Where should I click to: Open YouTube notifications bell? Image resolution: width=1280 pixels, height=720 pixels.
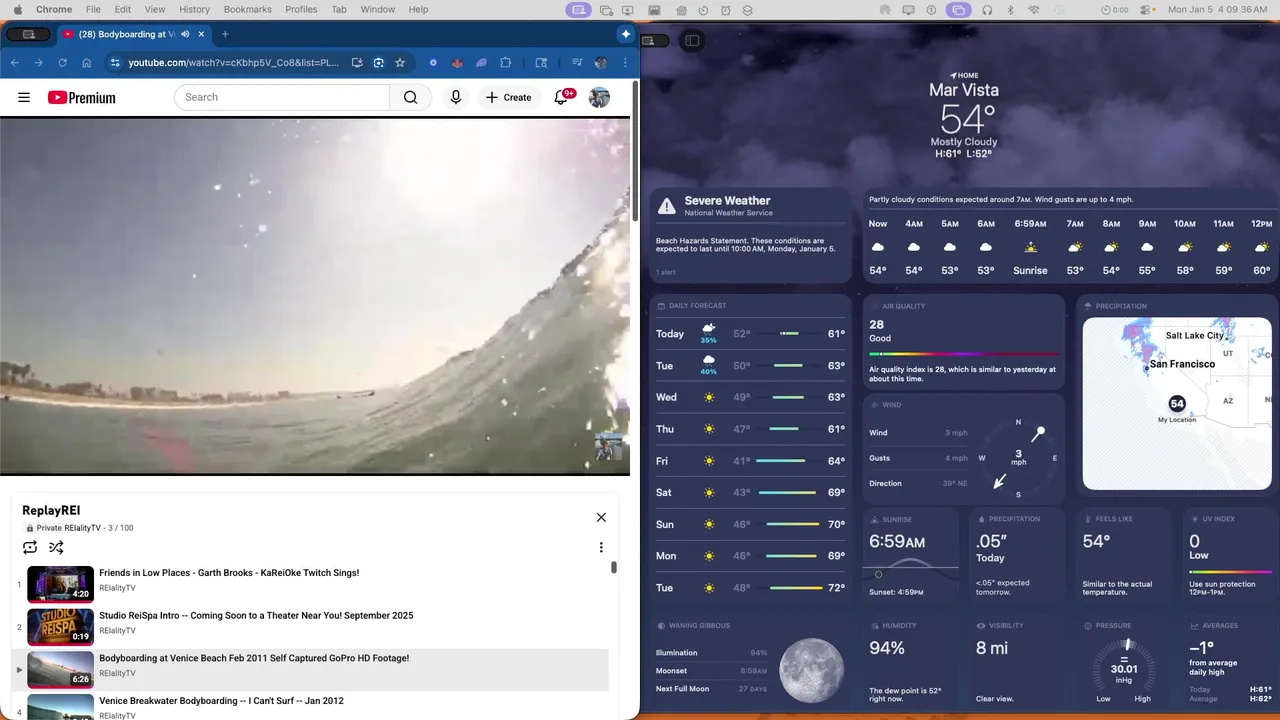pos(561,97)
